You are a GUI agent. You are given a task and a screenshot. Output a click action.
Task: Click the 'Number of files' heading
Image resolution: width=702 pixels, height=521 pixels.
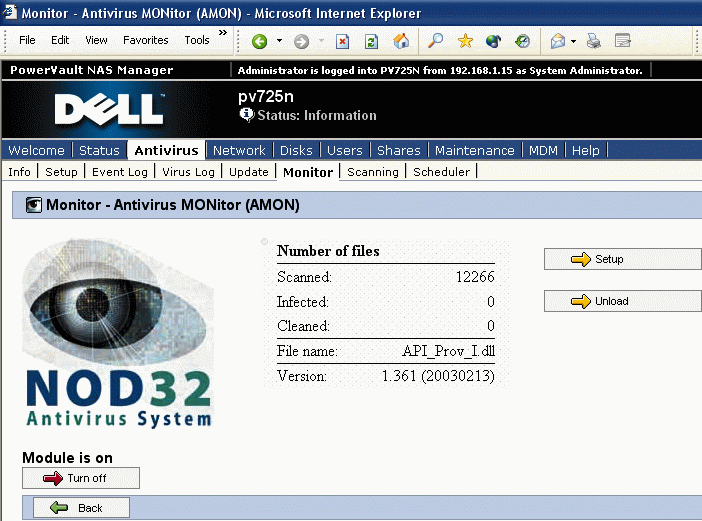(x=328, y=251)
